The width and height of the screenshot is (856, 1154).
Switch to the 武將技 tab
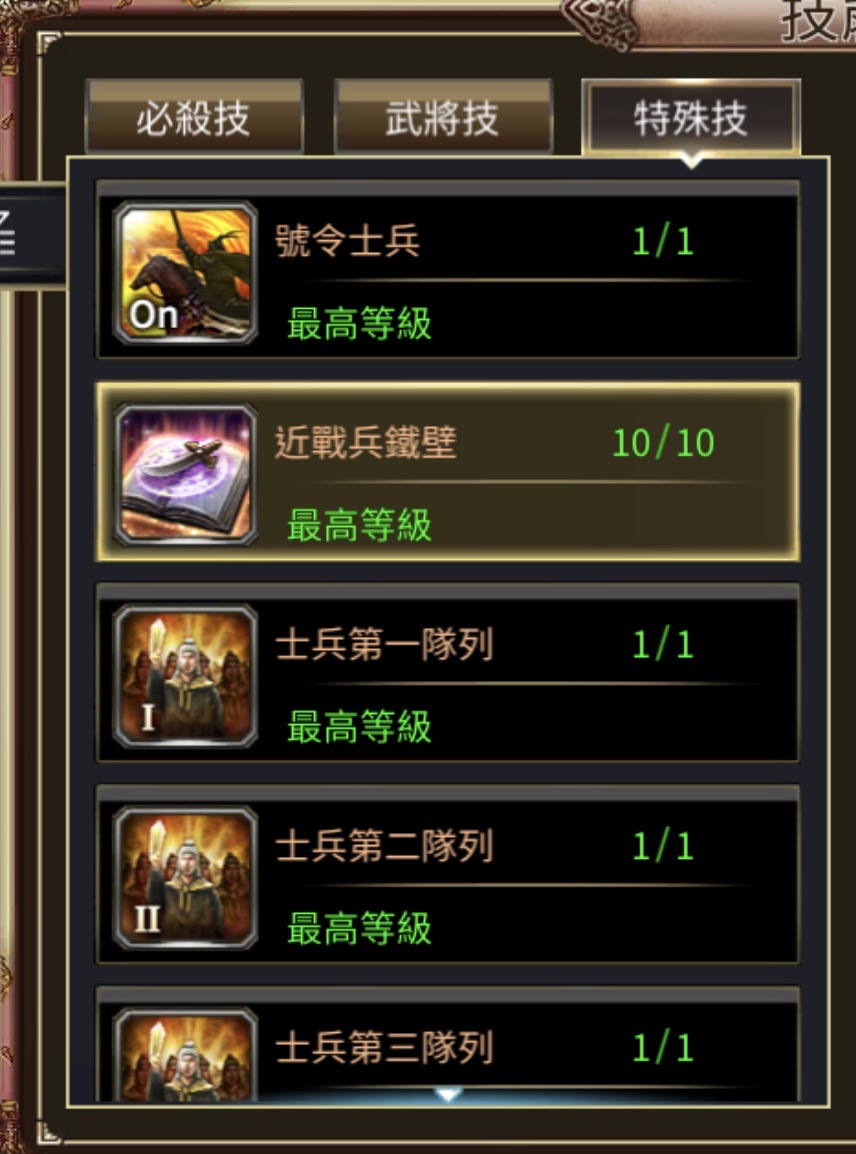click(x=443, y=117)
